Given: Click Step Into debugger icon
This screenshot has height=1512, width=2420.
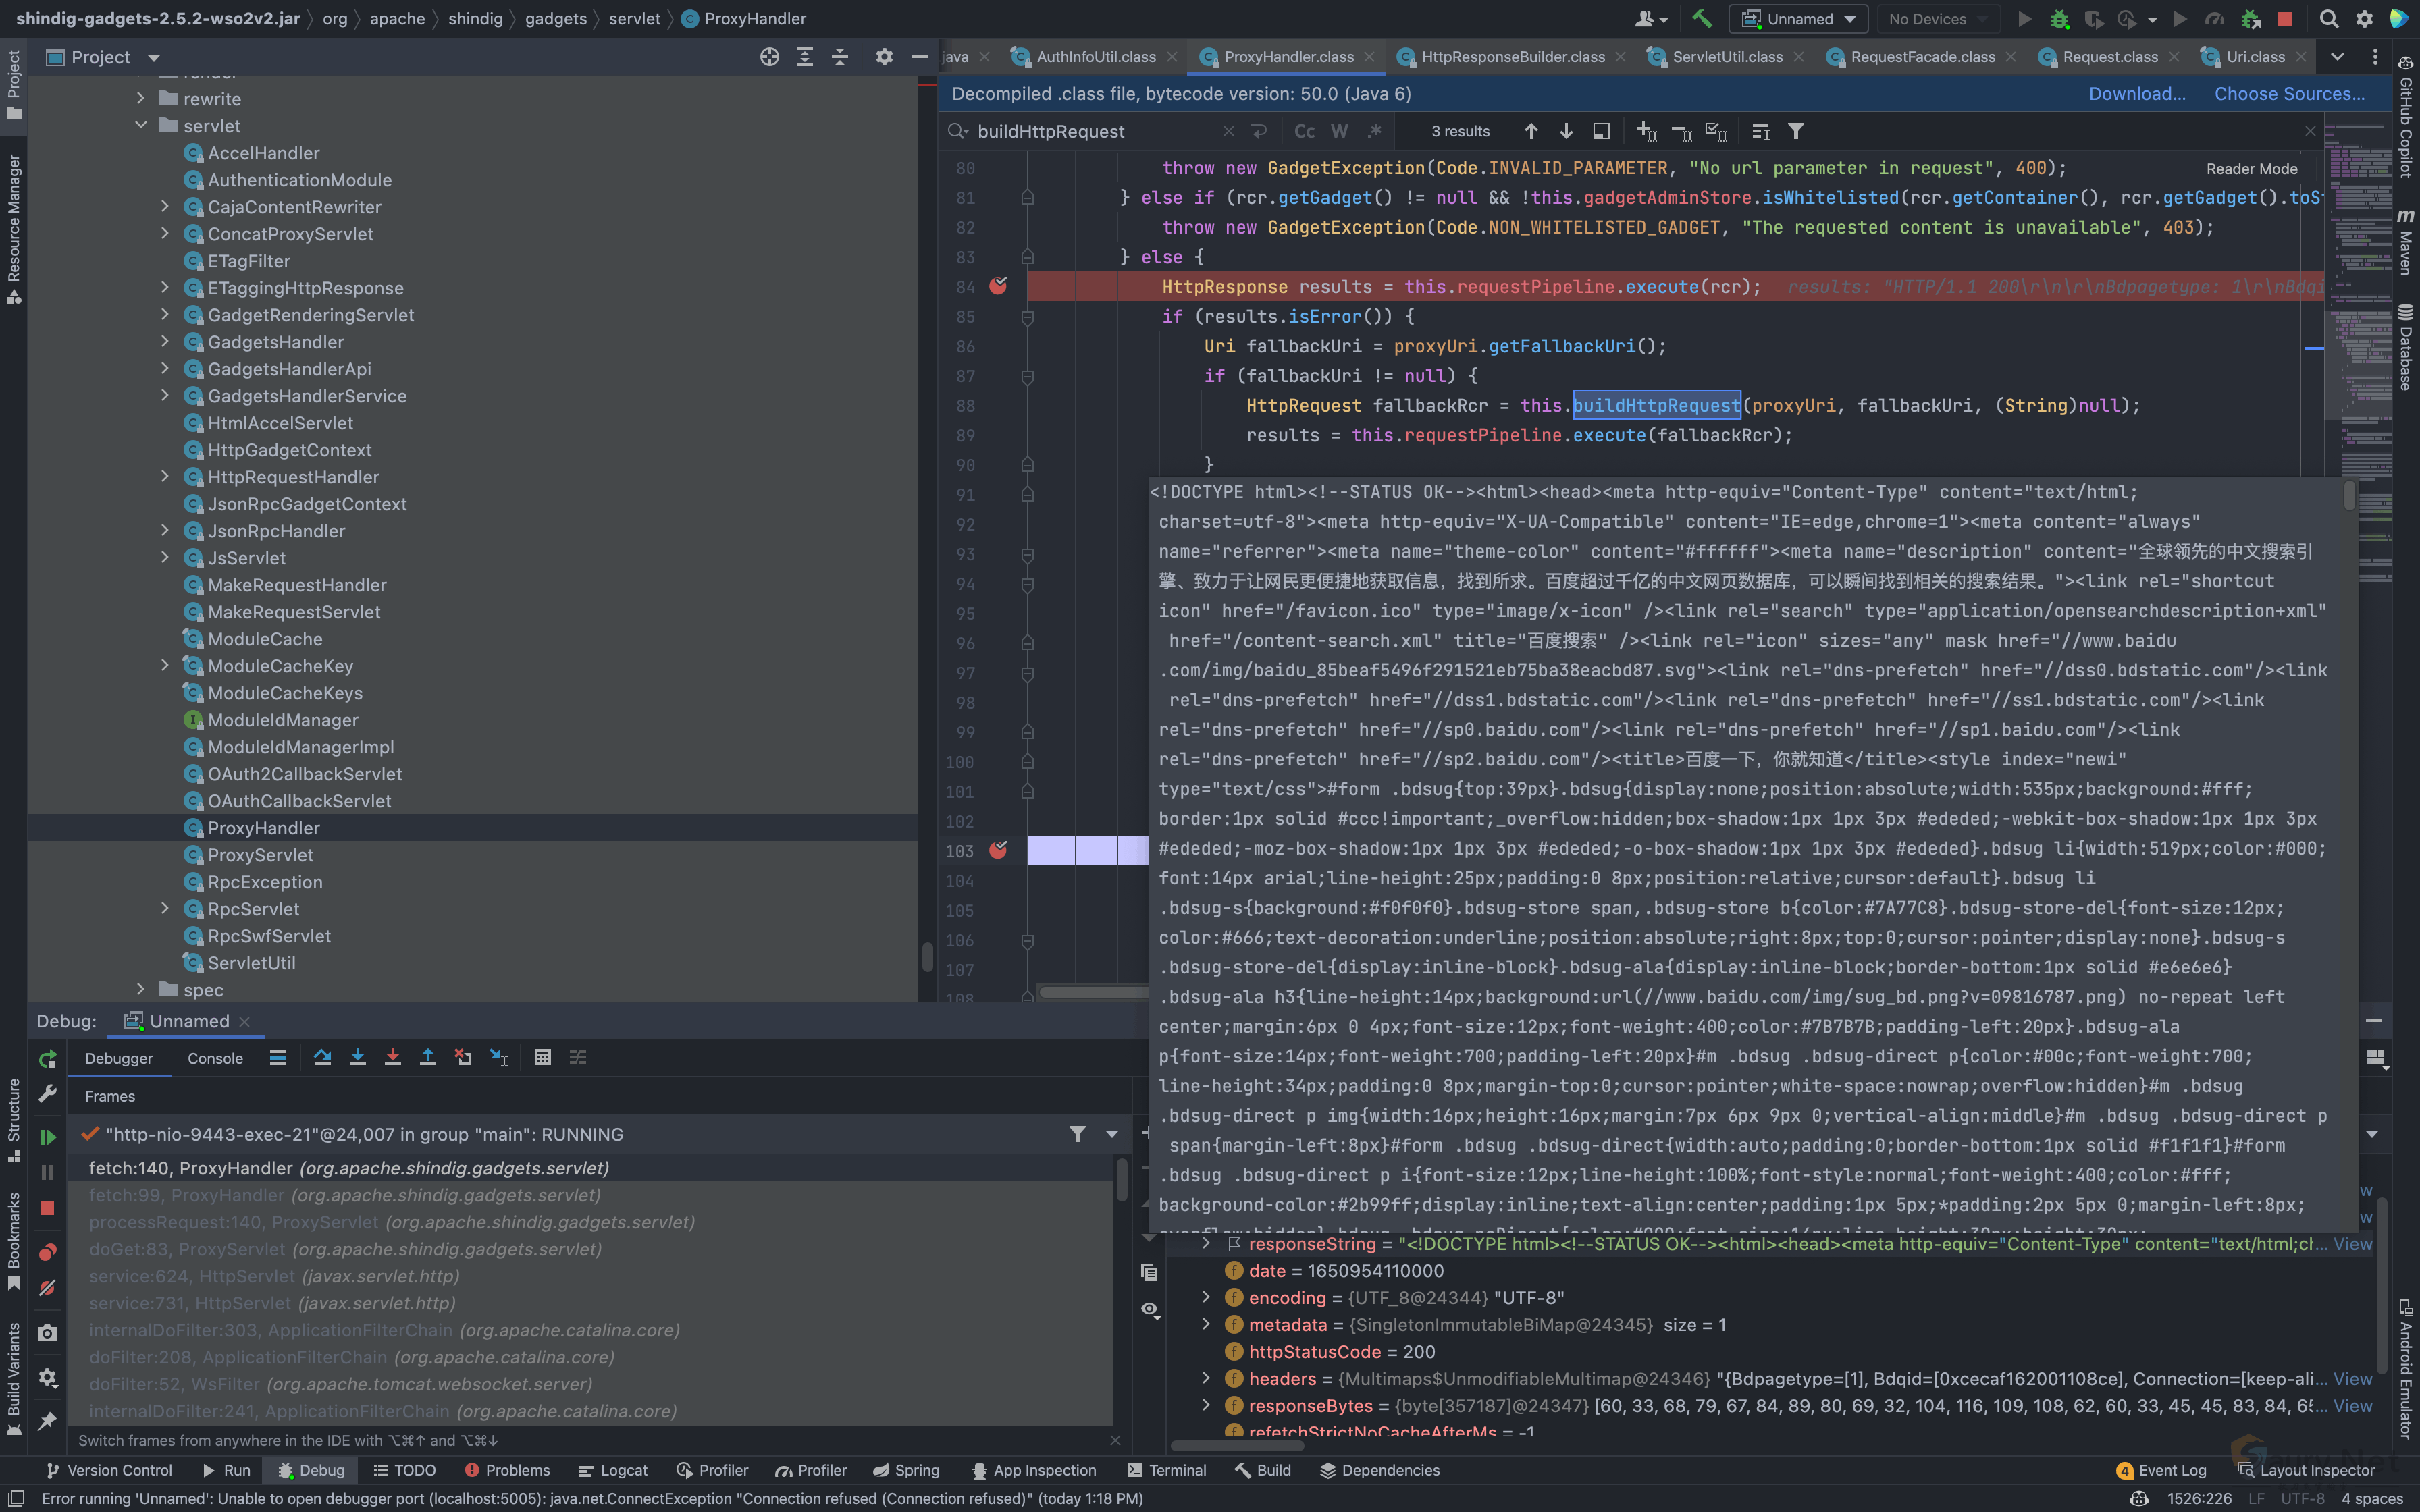Looking at the screenshot, I should pos(357,1057).
